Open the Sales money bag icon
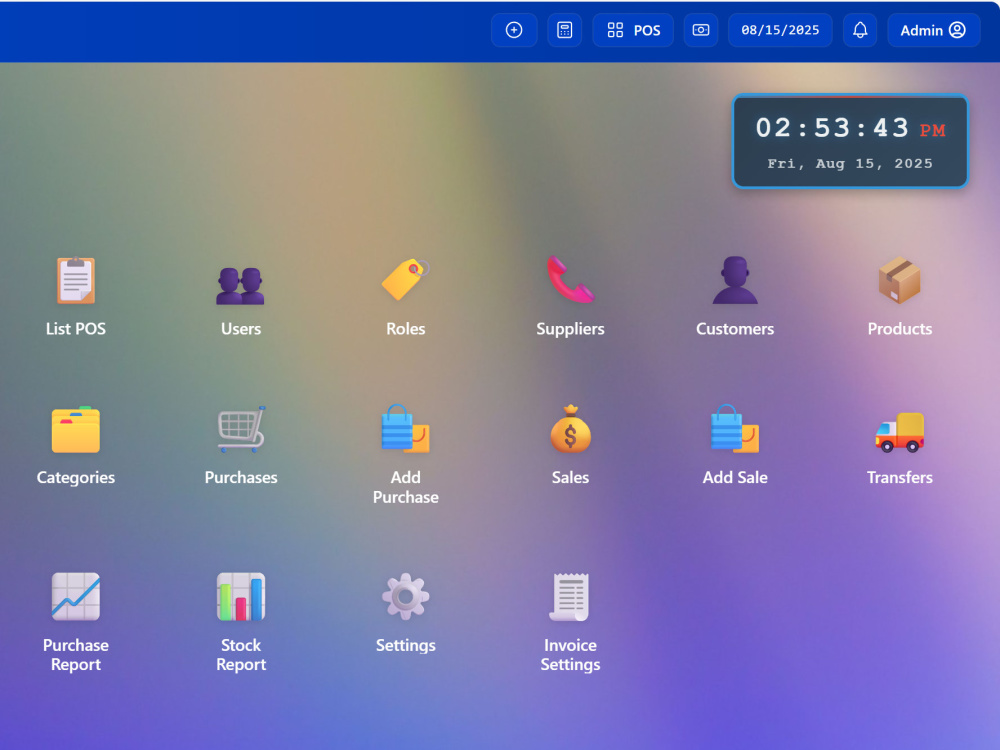The width and height of the screenshot is (1000, 750). click(570, 429)
